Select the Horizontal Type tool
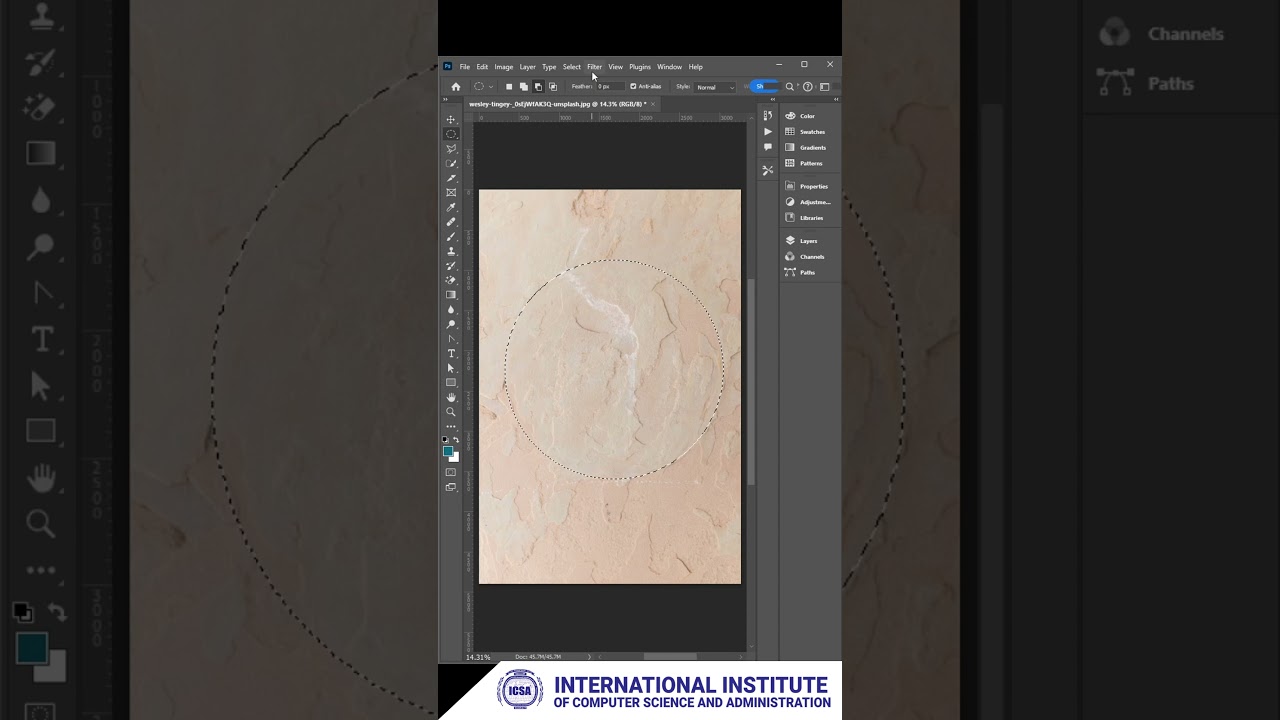Screen dimensions: 1280x720 click(451, 353)
